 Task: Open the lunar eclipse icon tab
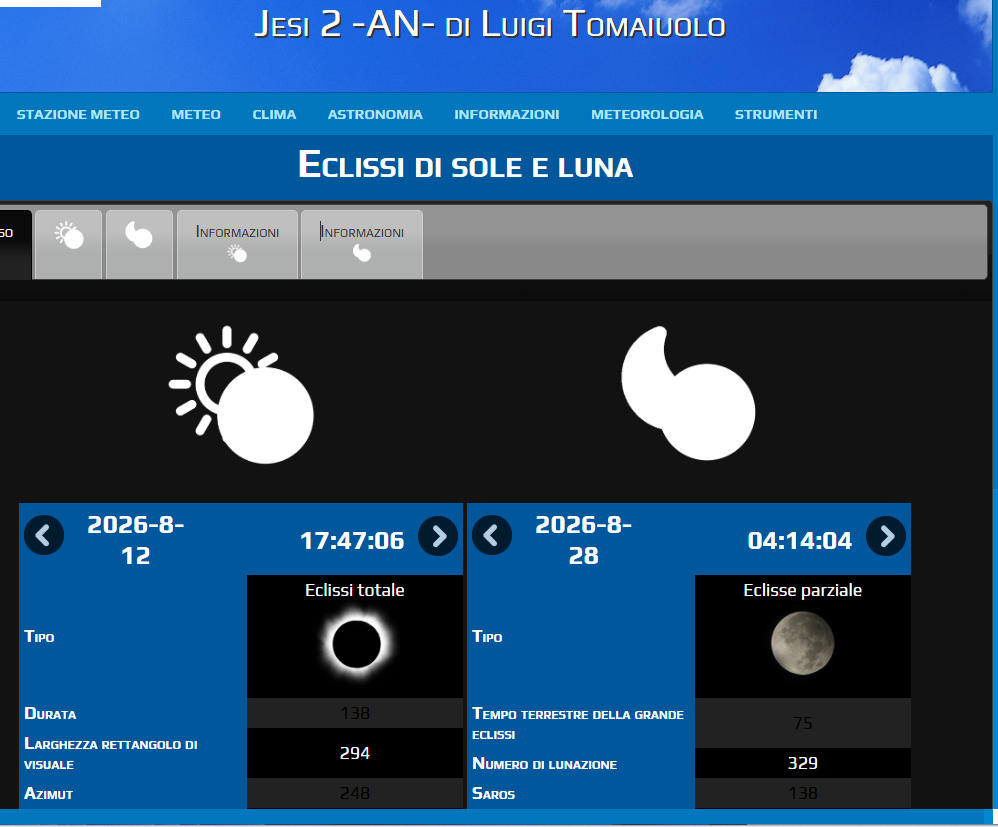(139, 243)
